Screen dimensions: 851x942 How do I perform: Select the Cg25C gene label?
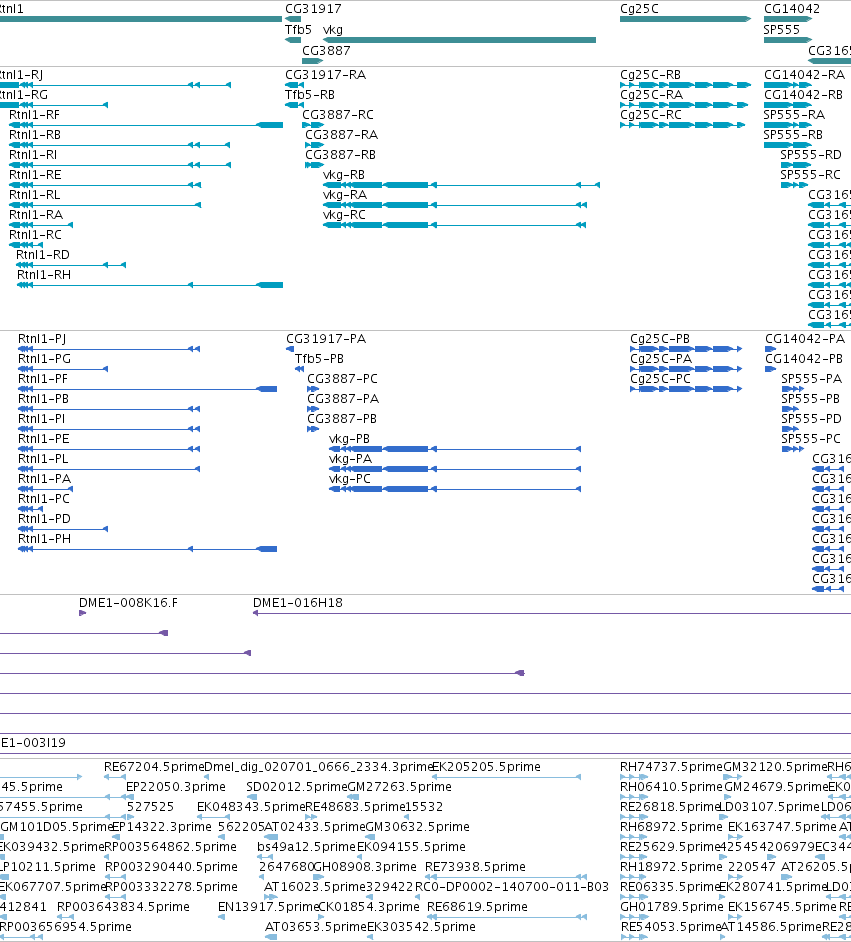pyautogui.click(x=639, y=8)
